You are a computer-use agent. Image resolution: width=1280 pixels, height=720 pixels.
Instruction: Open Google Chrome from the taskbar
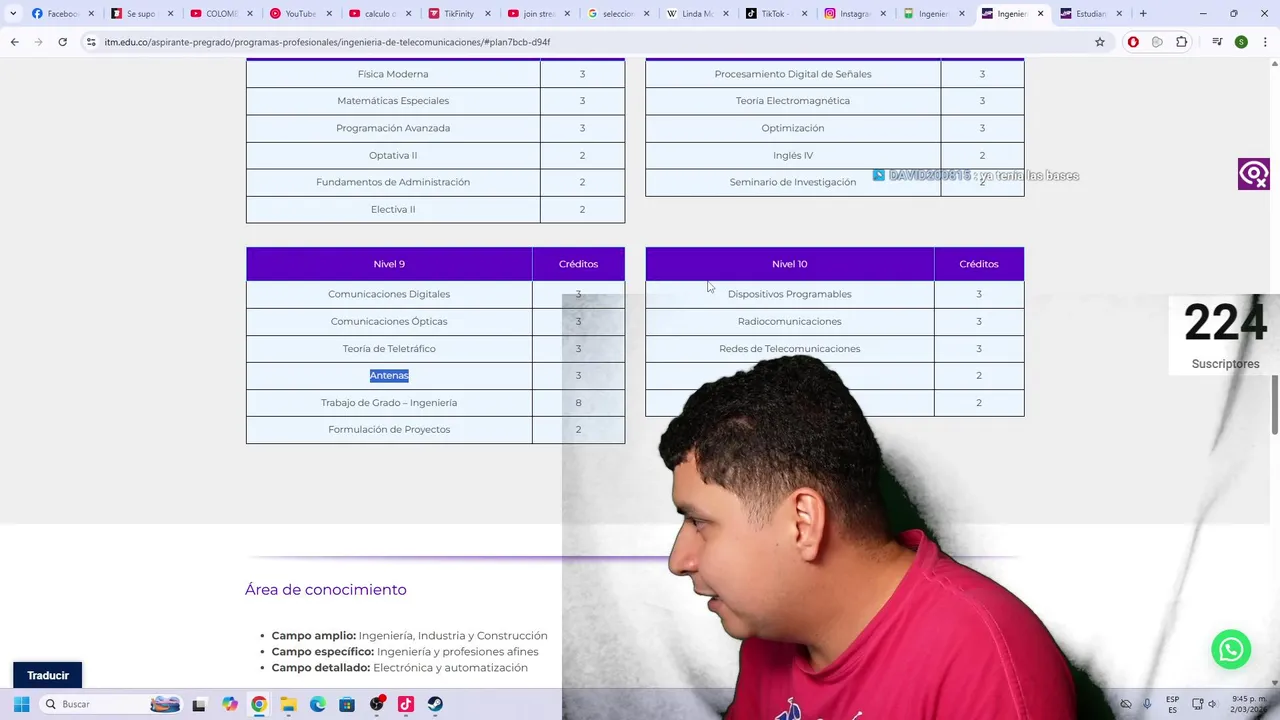click(x=259, y=704)
